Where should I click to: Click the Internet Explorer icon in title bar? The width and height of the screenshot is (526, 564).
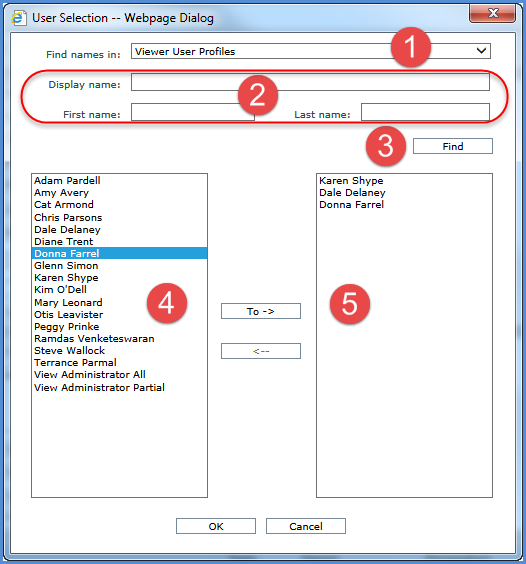18,18
